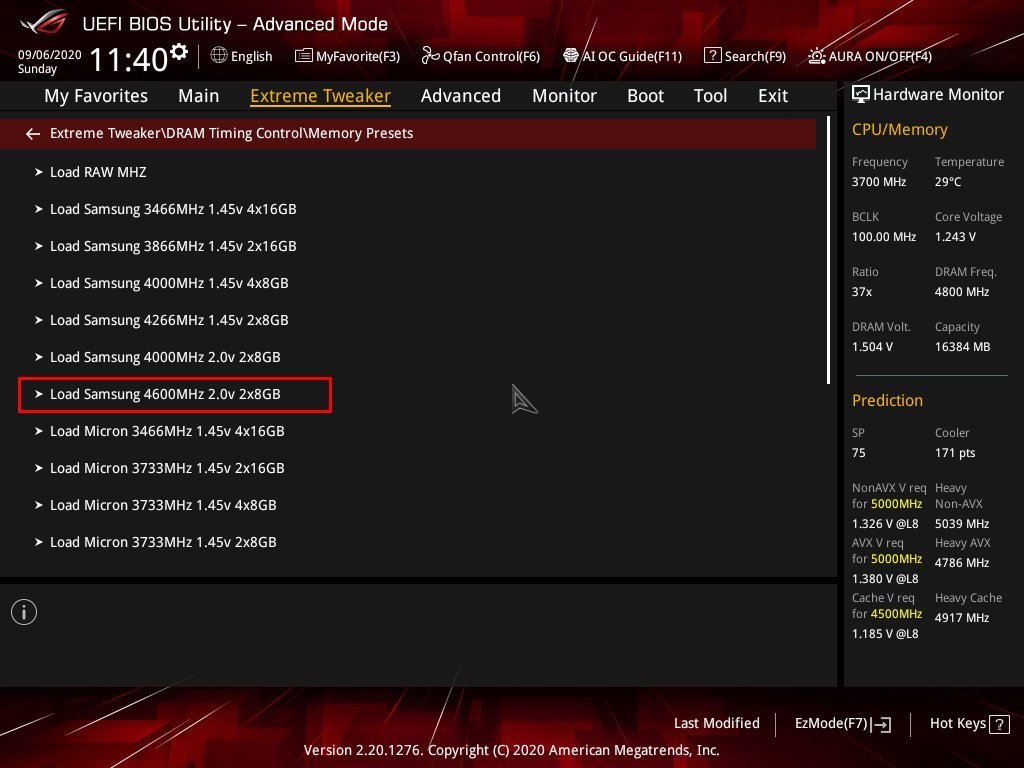The height and width of the screenshot is (768, 1024).
Task: Click the ROG logo icon
Action: [44, 23]
